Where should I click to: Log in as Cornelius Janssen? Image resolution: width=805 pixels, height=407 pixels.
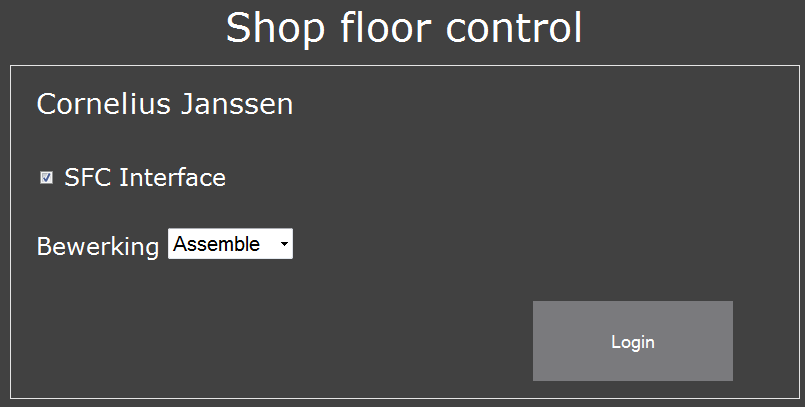[632, 341]
